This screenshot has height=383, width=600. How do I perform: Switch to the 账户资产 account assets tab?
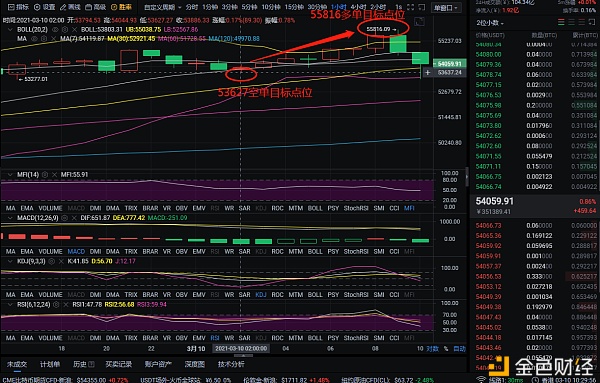pyautogui.click(x=158, y=364)
